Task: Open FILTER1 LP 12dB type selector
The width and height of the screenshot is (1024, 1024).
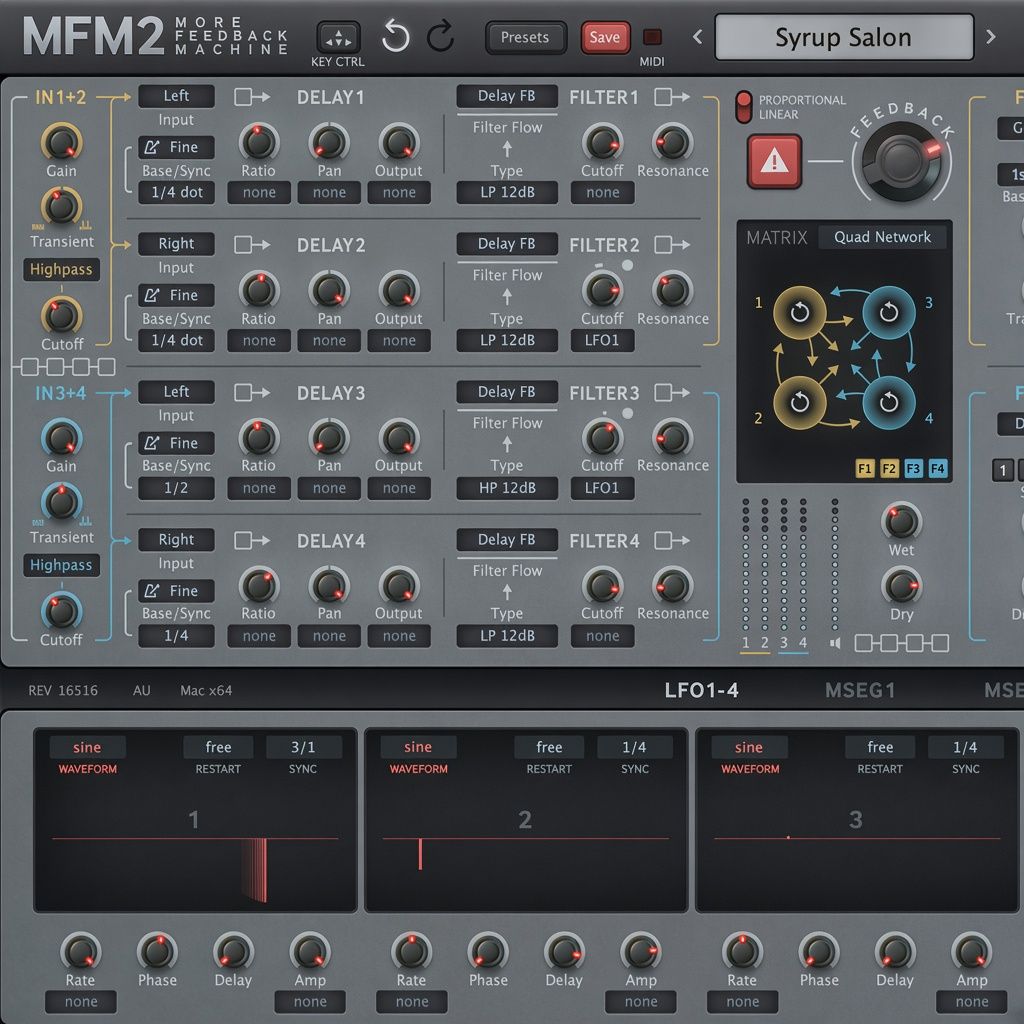Action: pos(507,193)
